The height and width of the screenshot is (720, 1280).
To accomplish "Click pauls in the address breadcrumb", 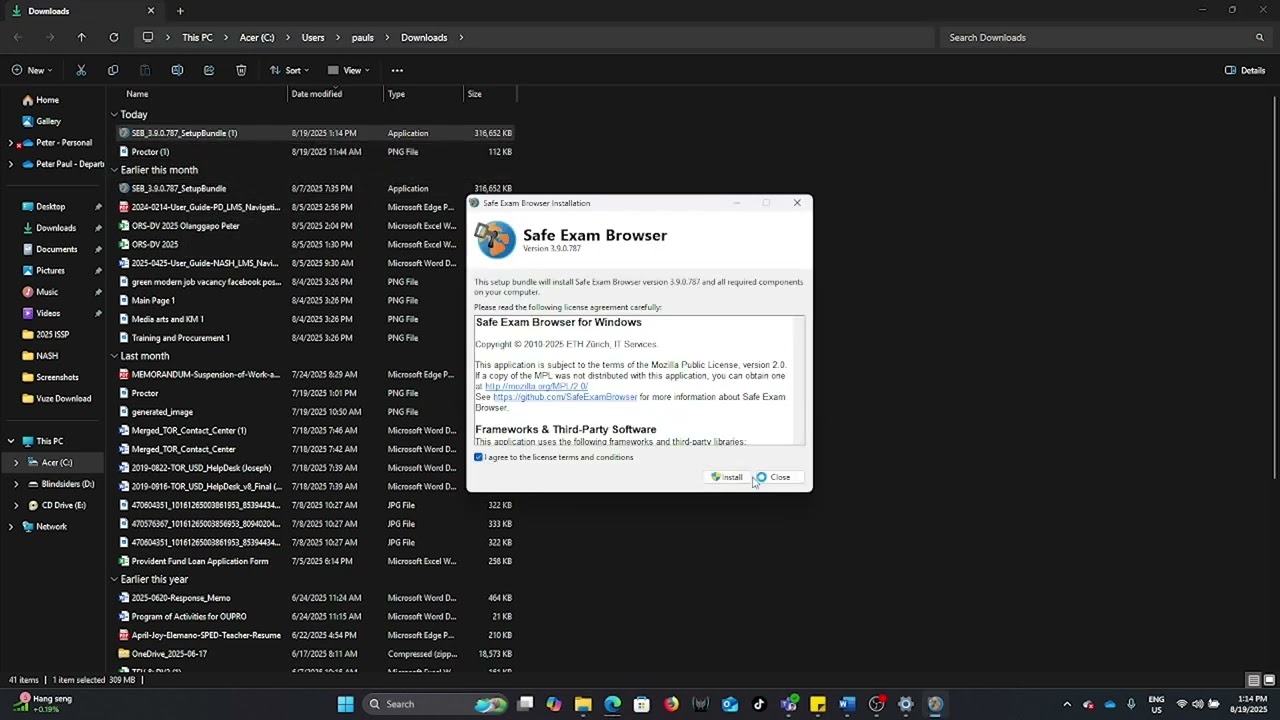I will pos(363,38).
